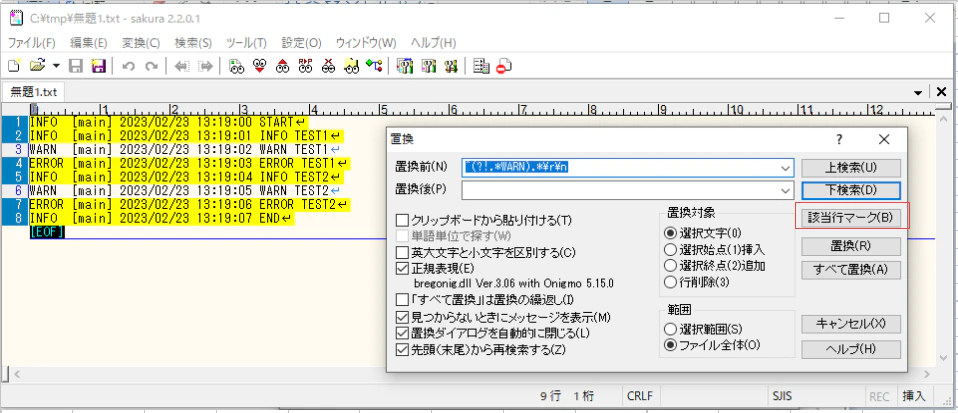Uncheck 置換ダイアログを自動的に閉じる
The width and height of the screenshot is (958, 413).
402,334
